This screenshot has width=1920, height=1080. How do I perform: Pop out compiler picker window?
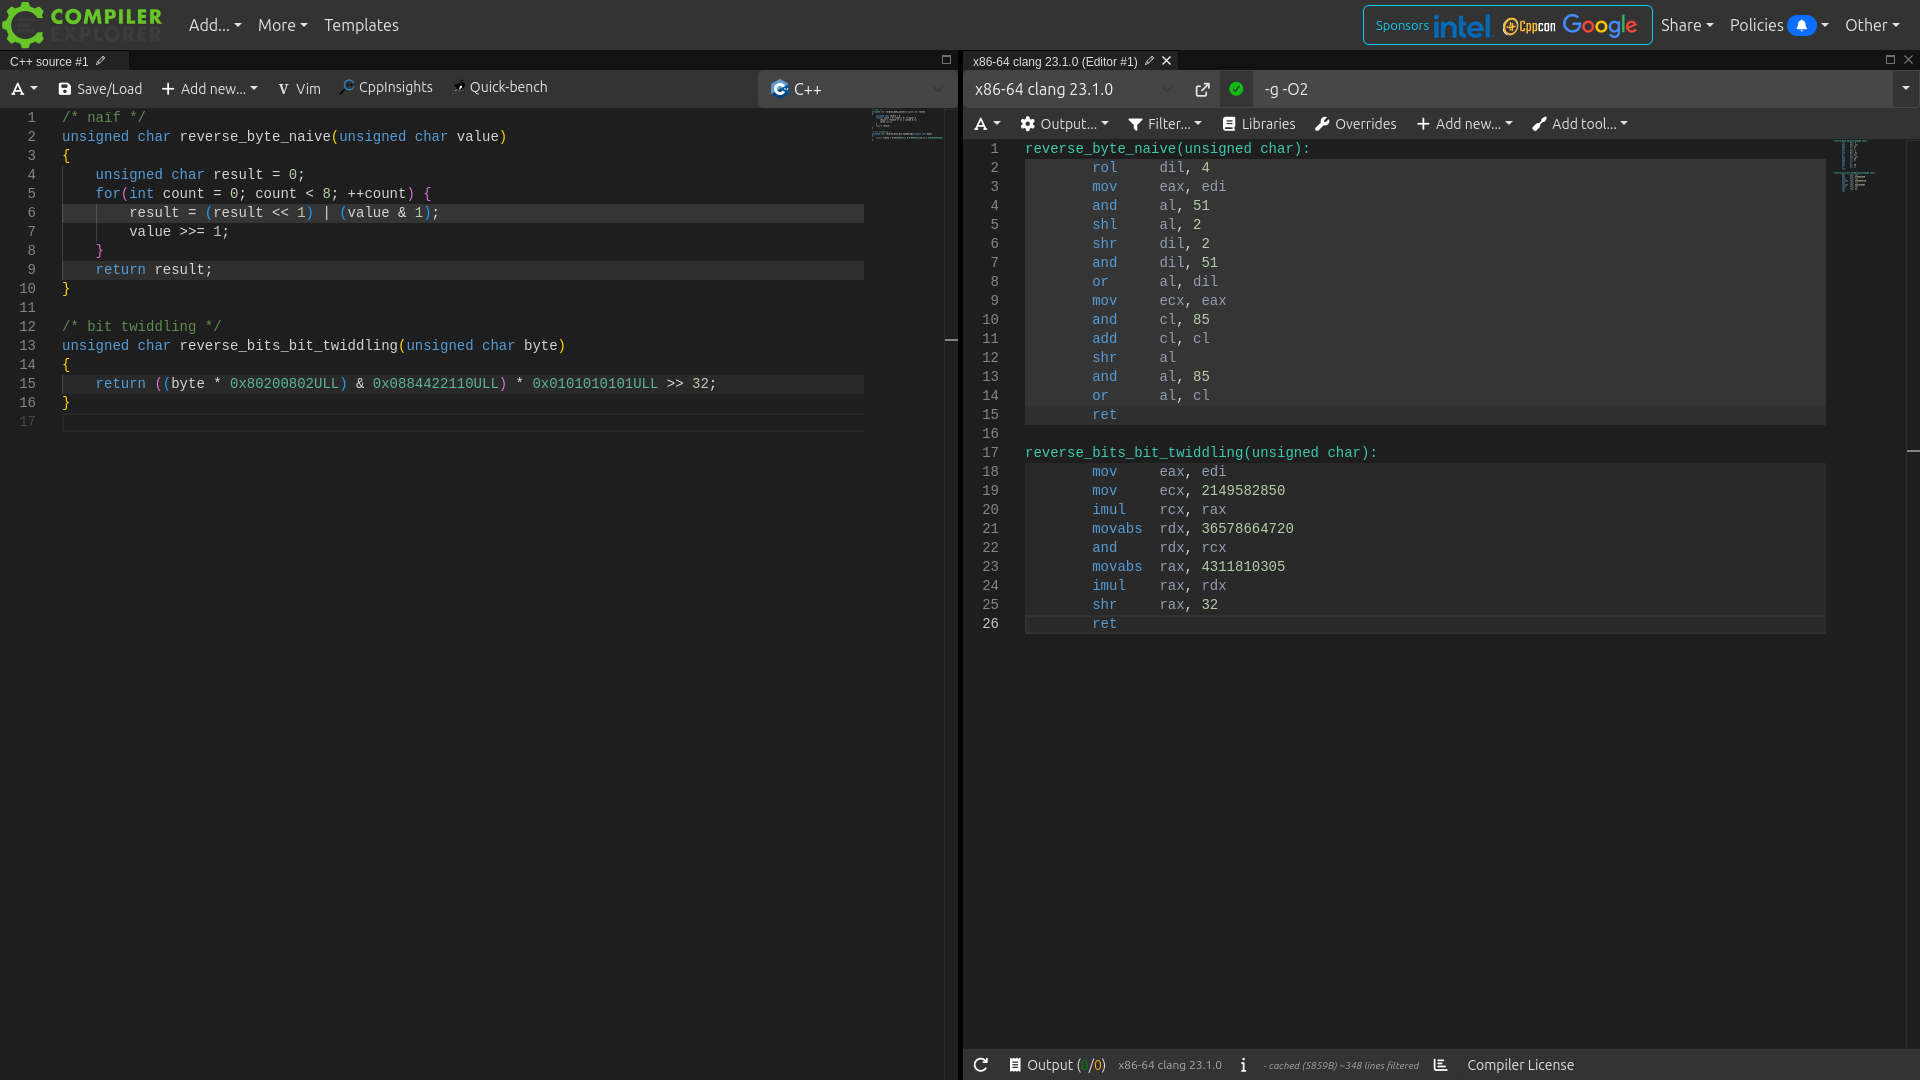1202,89
